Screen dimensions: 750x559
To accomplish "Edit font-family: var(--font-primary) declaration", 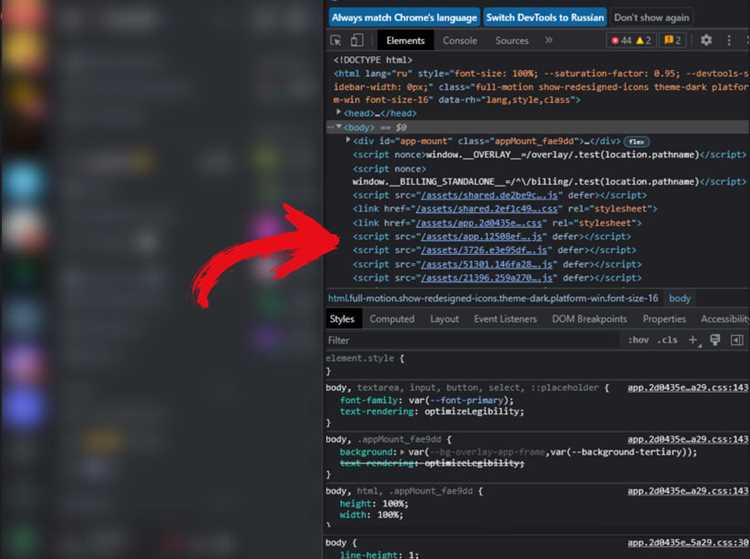I will (x=427, y=400).
